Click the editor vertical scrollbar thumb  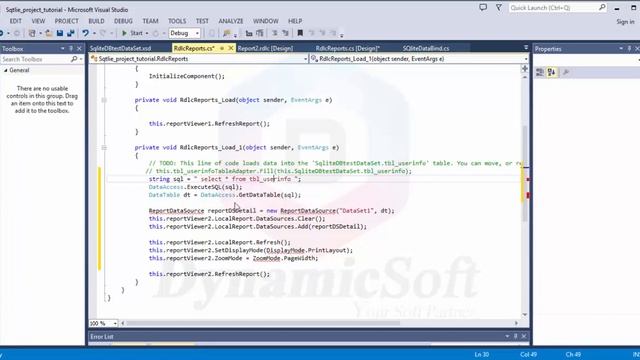525,173
